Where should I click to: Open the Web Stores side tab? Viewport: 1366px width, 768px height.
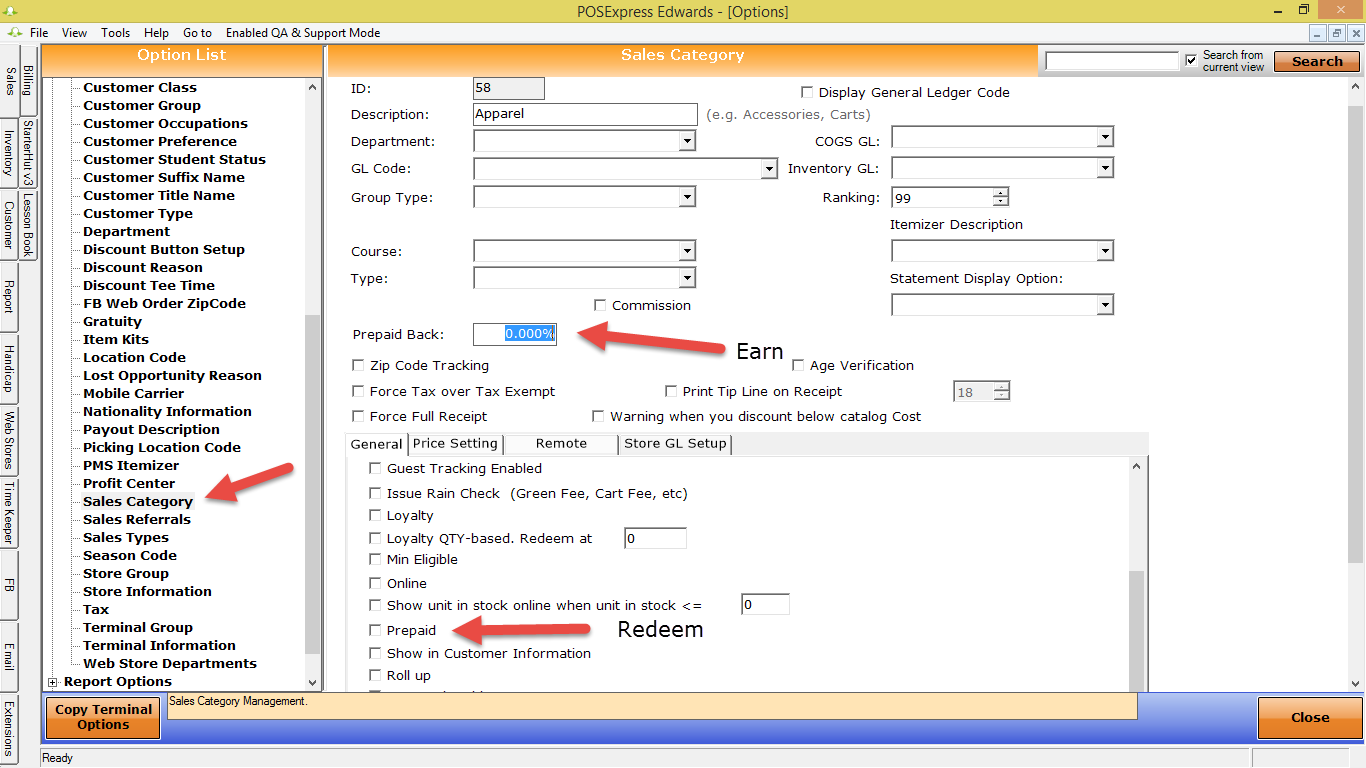[10, 440]
